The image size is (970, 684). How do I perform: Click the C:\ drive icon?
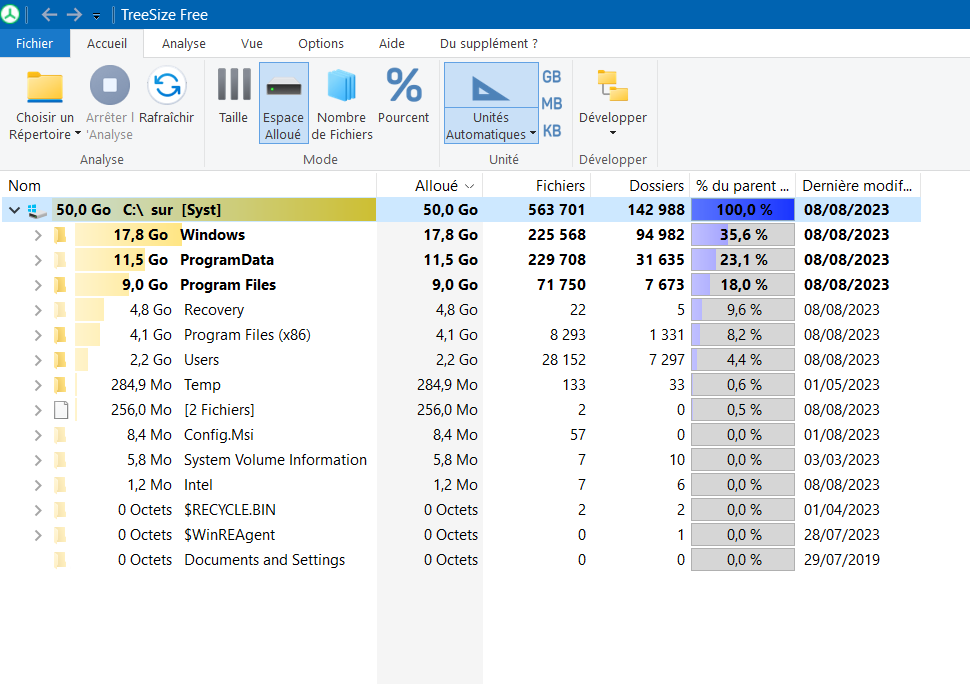36,211
